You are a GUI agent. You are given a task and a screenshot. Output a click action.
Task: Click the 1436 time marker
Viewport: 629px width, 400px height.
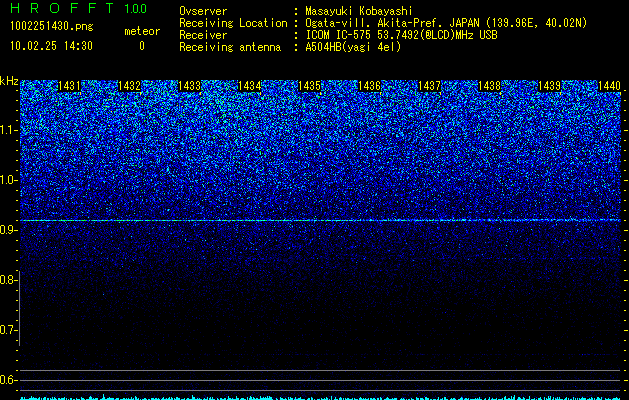pos(369,86)
